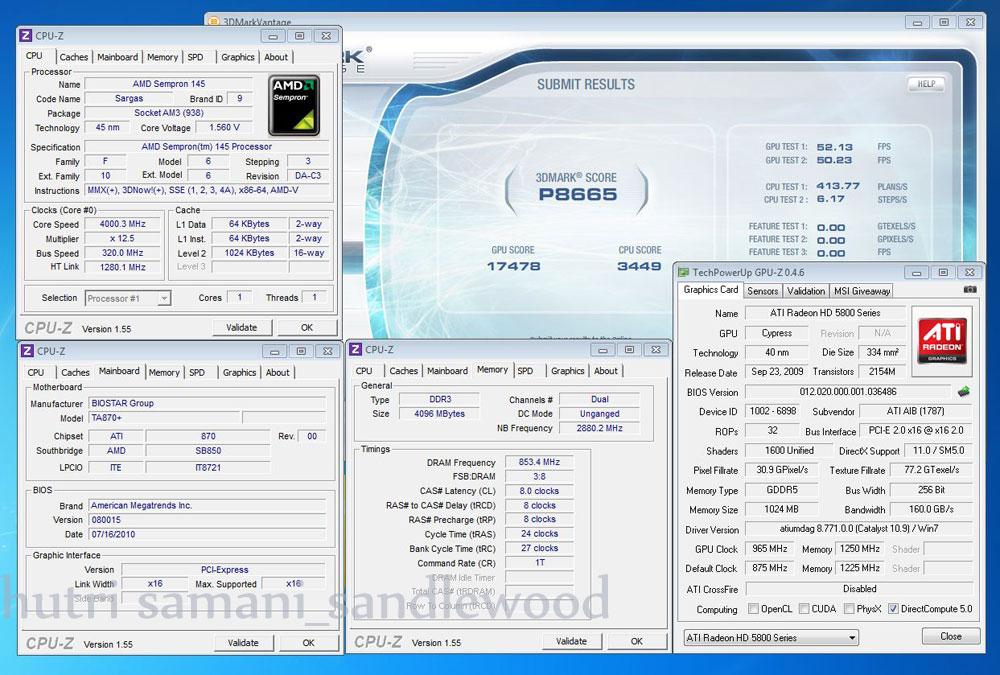Toggle the OpenCL checkbox in GPU-Z
The height and width of the screenshot is (675, 1000).
753,609
